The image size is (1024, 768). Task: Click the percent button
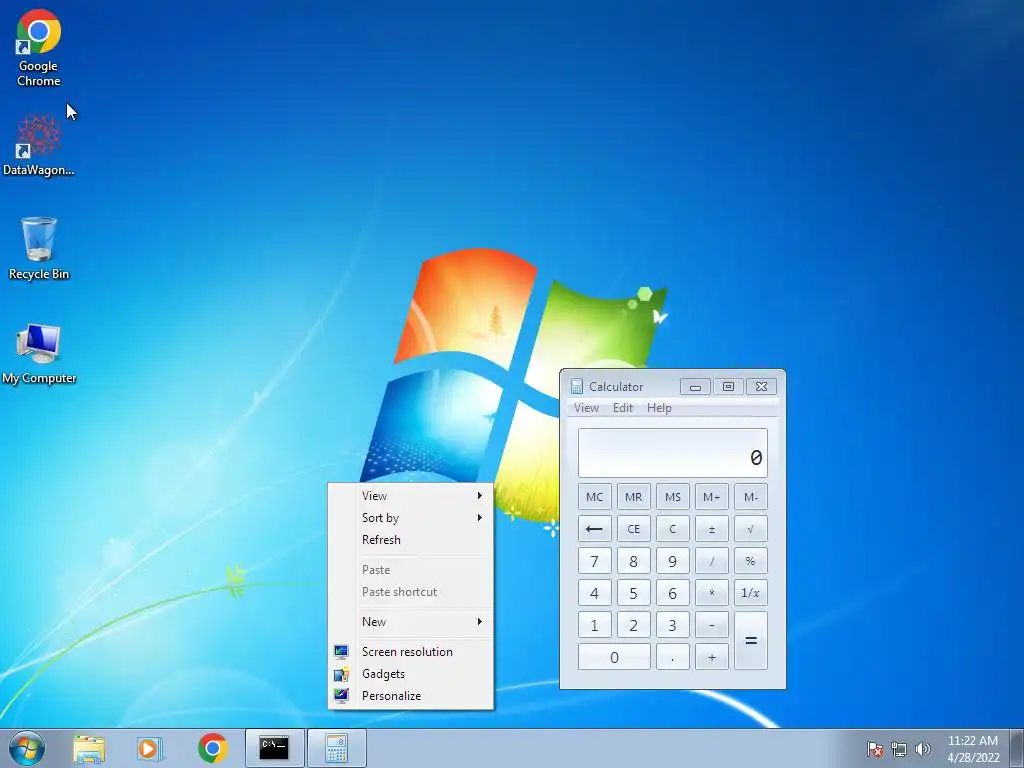click(751, 561)
